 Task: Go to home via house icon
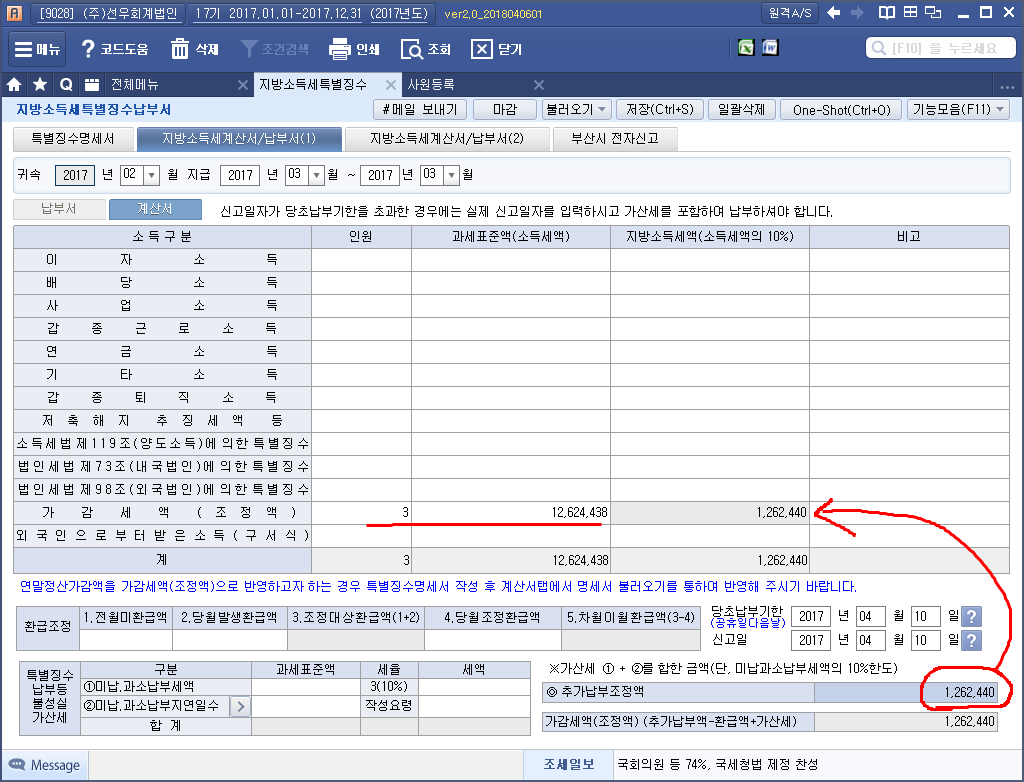tap(15, 85)
